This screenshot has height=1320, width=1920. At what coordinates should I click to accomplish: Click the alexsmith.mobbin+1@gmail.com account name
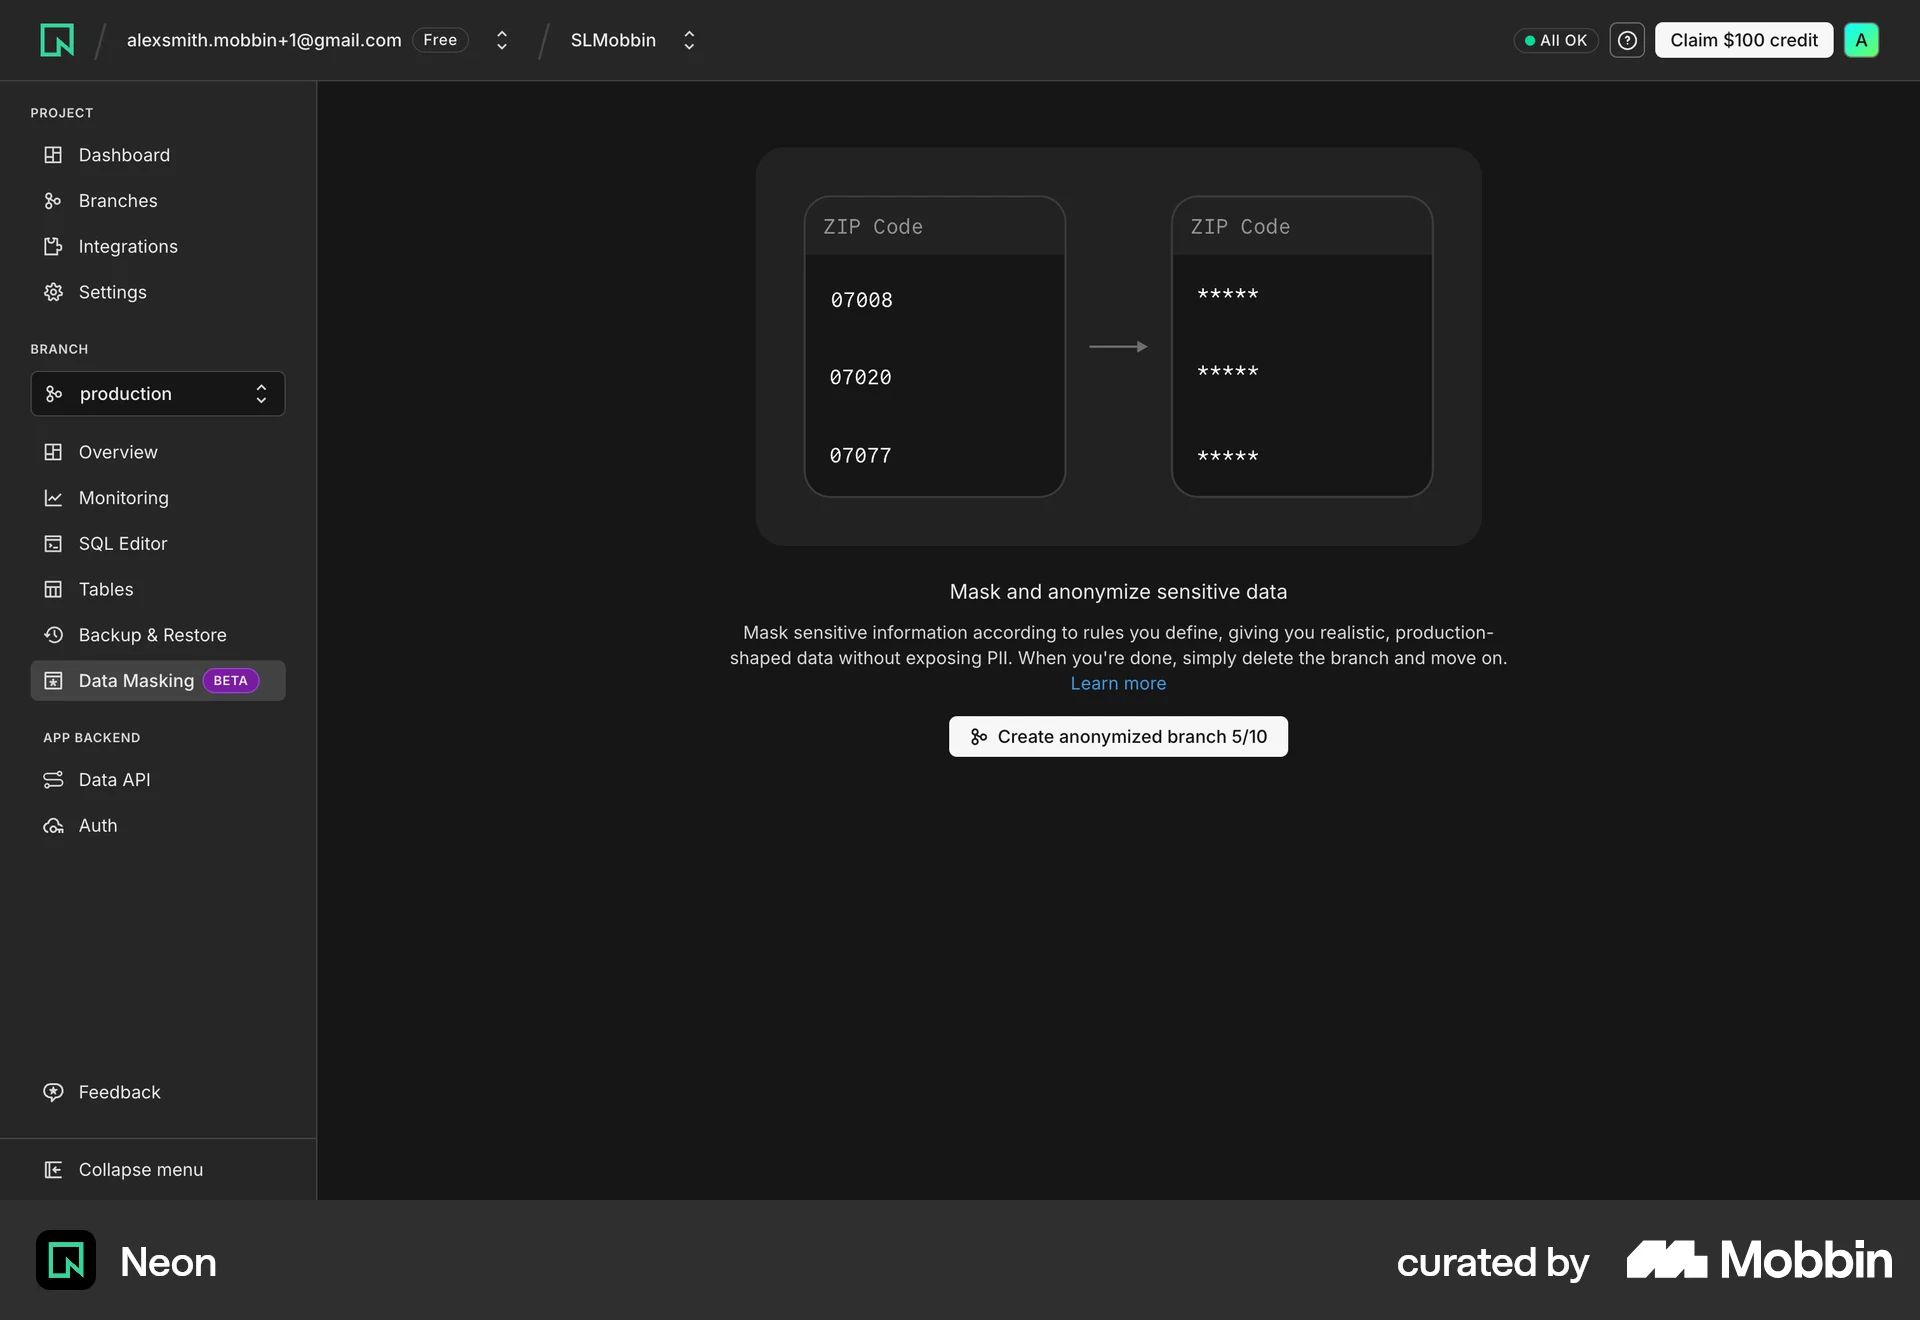click(264, 40)
